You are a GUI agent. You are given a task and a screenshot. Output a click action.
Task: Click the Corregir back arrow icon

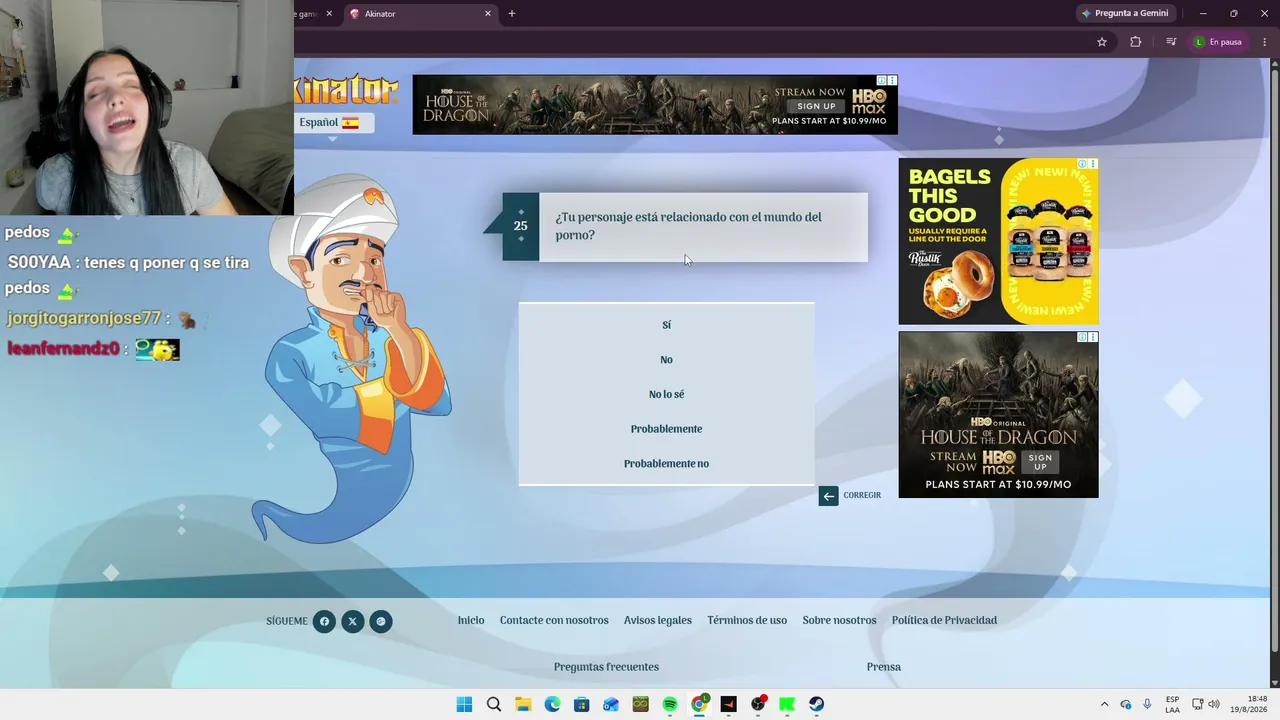[x=828, y=496]
